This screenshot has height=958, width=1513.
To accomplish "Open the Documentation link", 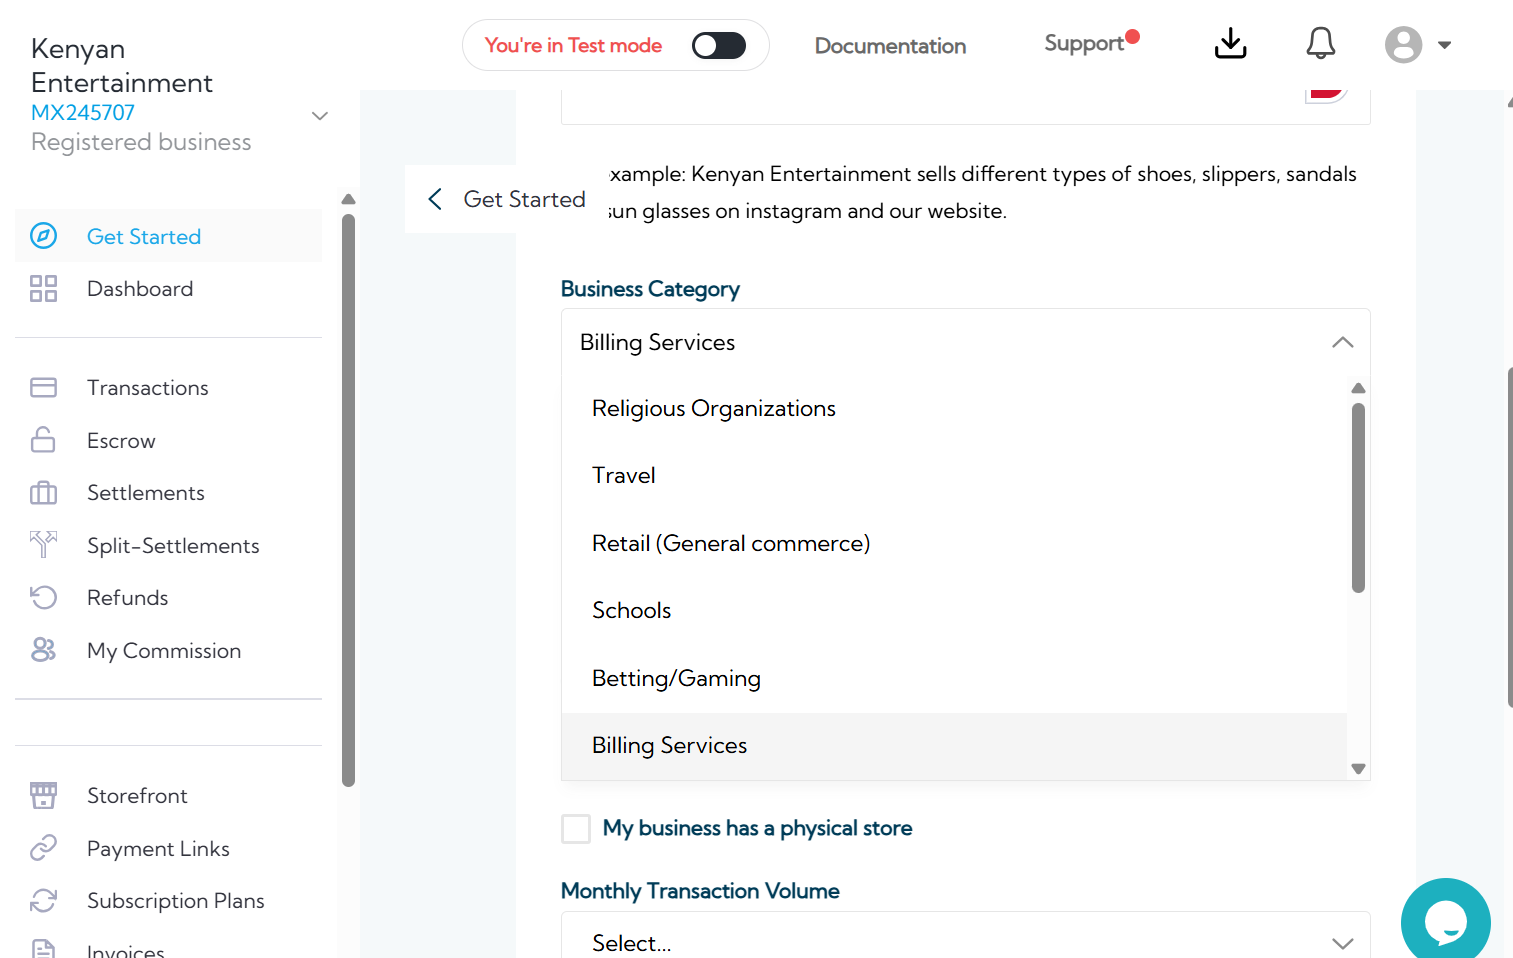I will tap(890, 46).
